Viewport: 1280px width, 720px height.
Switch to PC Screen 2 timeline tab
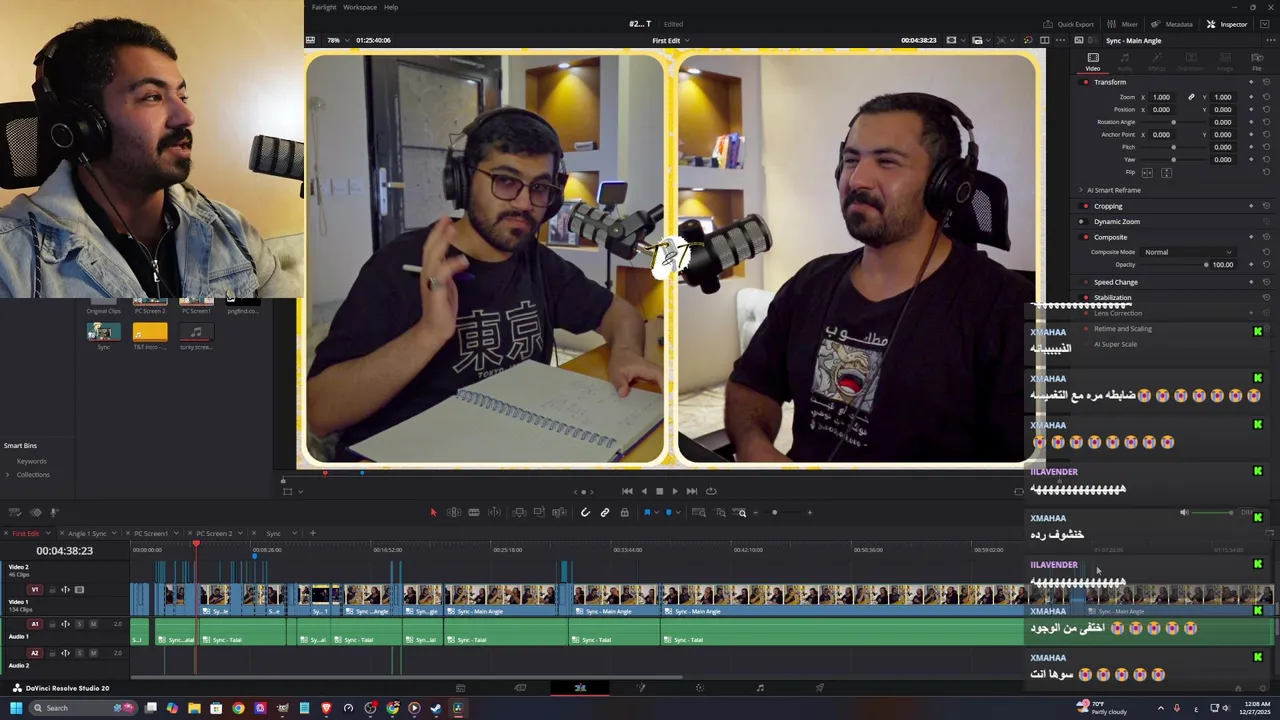pos(214,533)
